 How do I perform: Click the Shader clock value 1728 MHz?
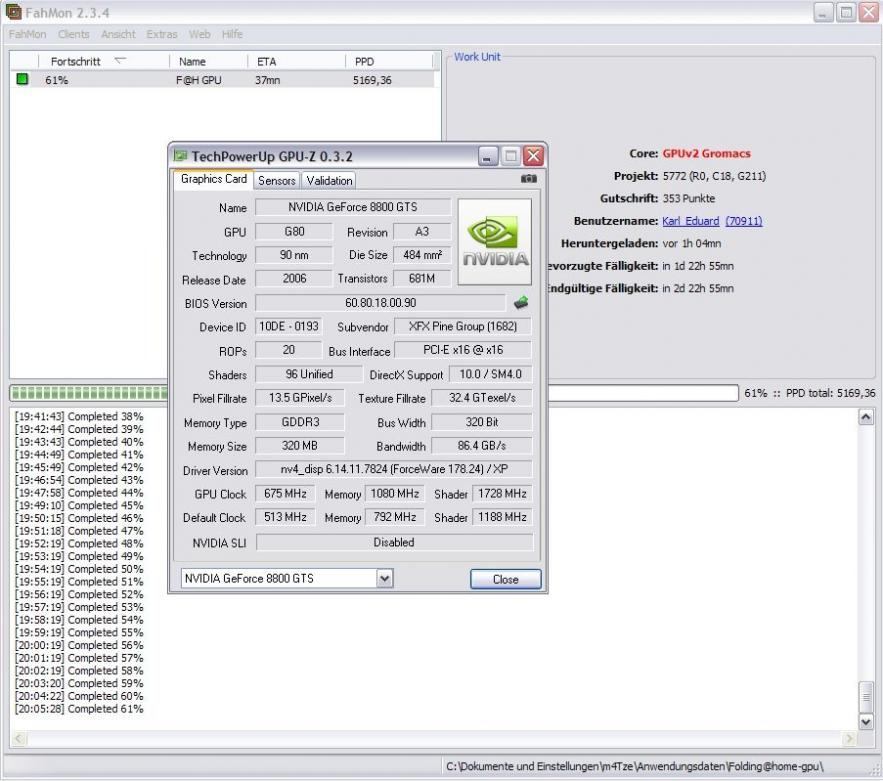502,494
